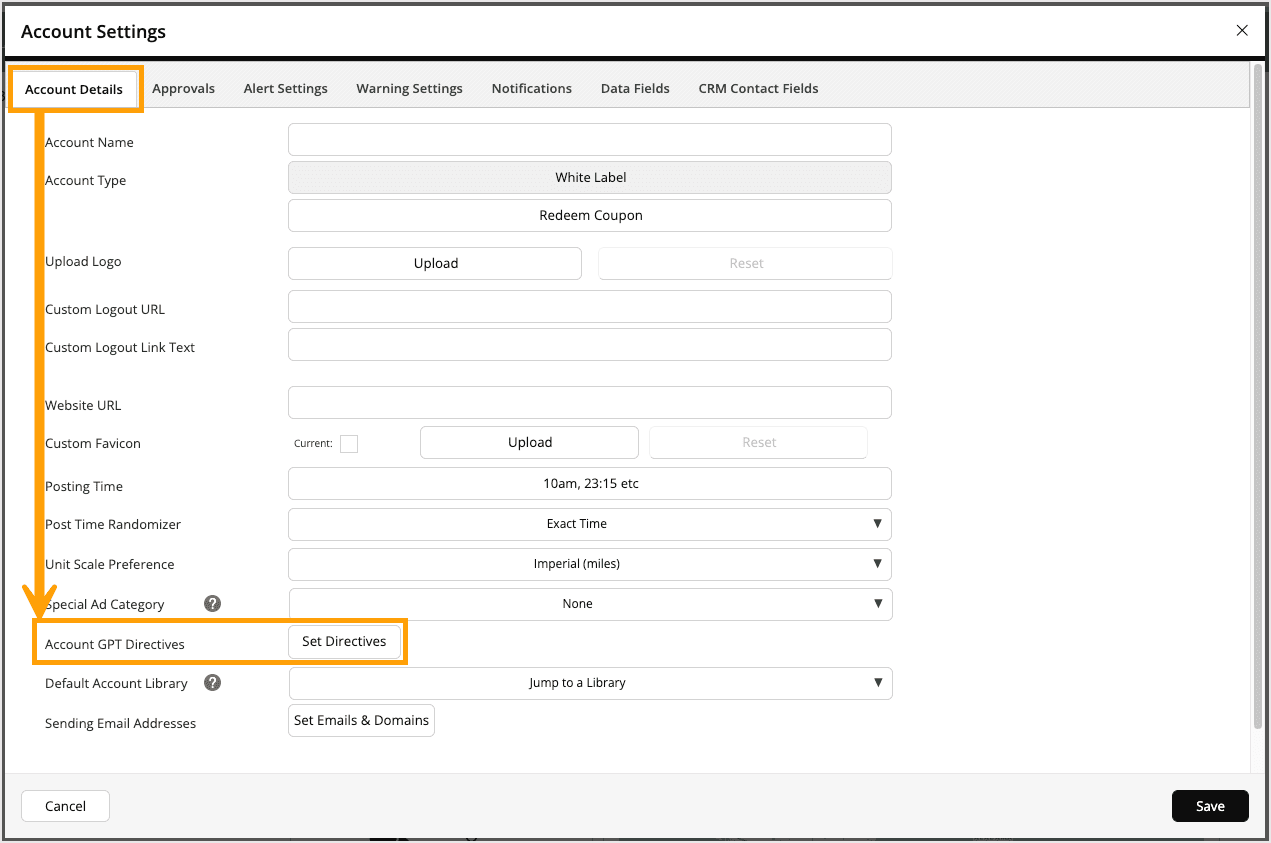The height and width of the screenshot is (843, 1271).
Task: Select the Notifications tab
Action: tap(531, 88)
